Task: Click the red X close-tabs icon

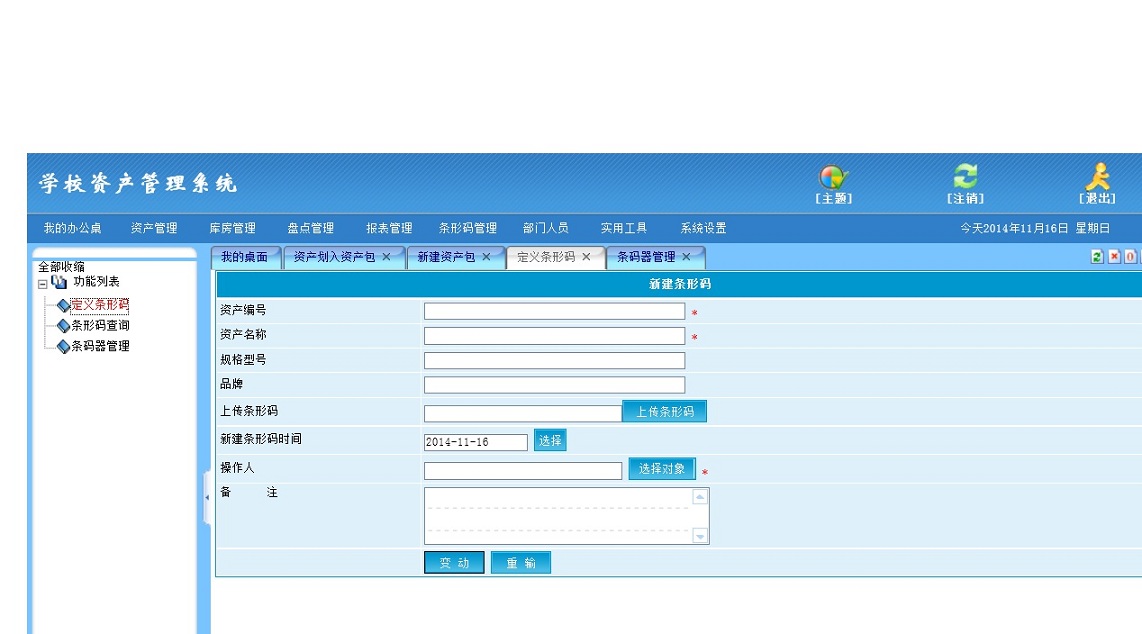Action: pyautogui.click(x=1114, y=257)
